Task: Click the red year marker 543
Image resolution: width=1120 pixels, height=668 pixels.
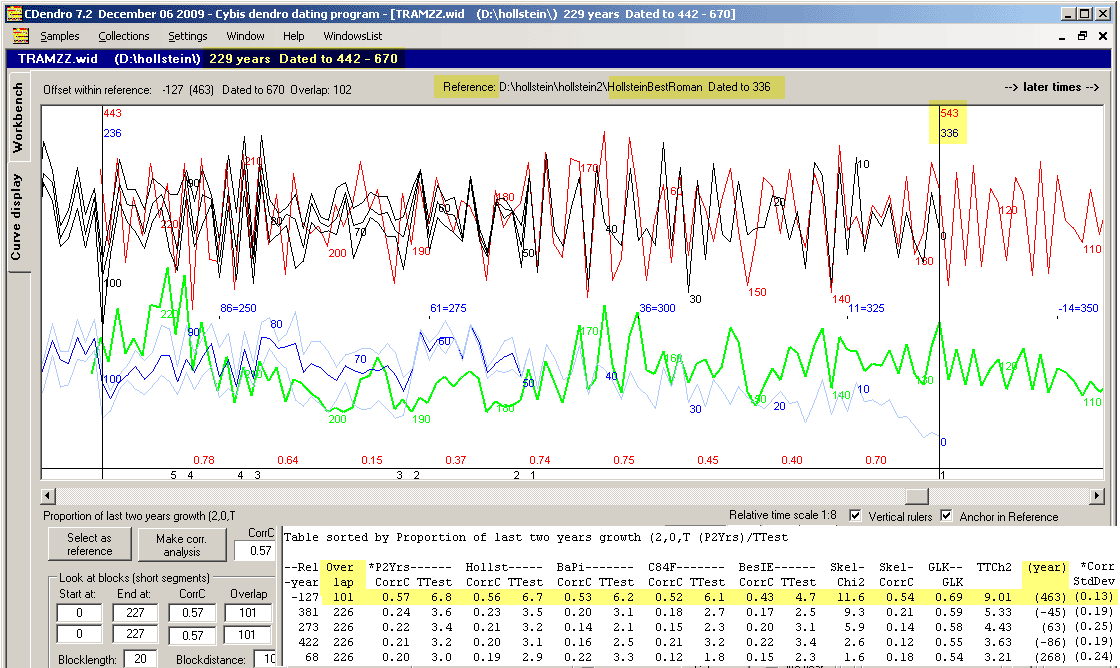Action: [x=949, y=113]
